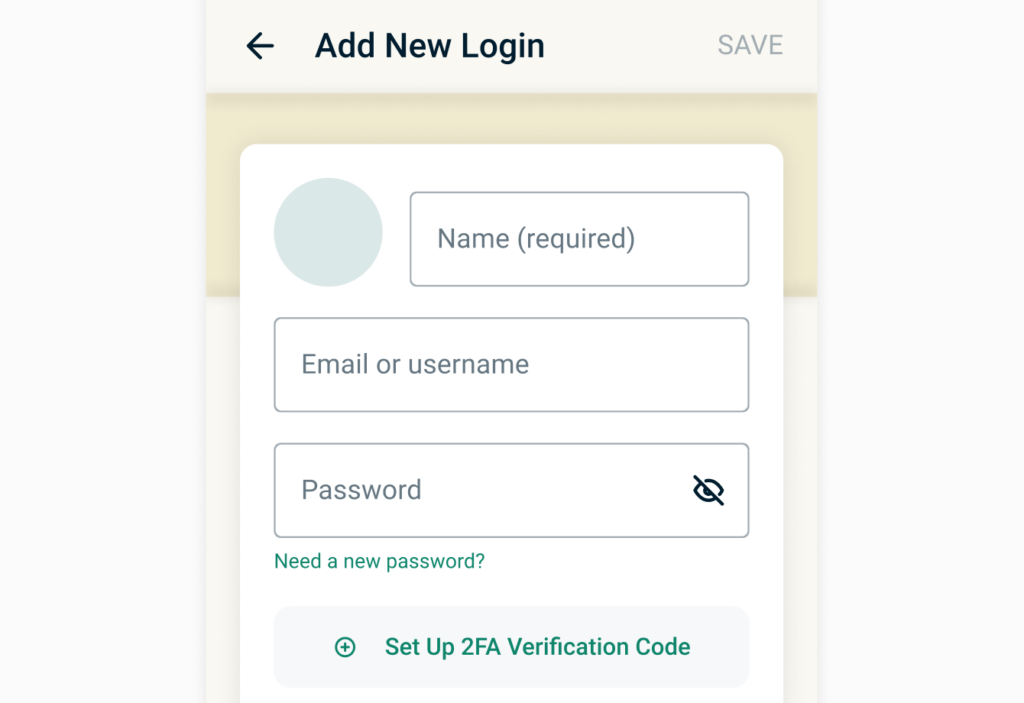Tap the navigation arrow in the header
Screen dimensions: 1024x703
point(259,46)
